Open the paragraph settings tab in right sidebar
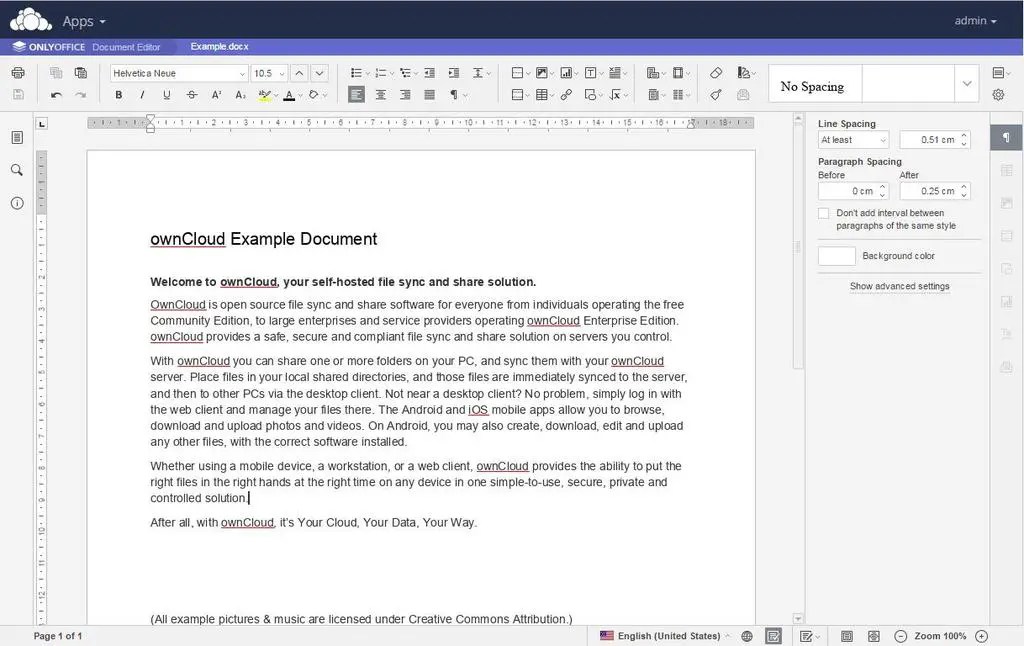Viewport: 1024px width, 646px height. [x=1006, y=137]
